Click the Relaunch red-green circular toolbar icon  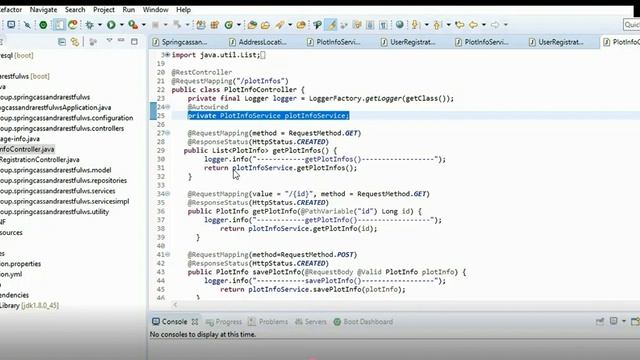click(x=73, y=25)
